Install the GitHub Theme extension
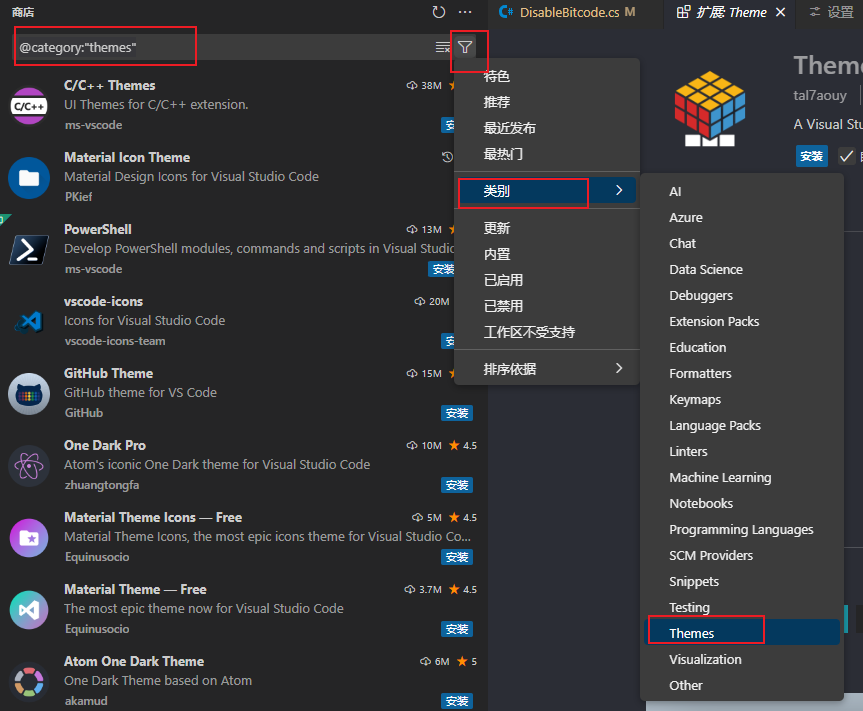Viewport: 863px width, 711px height. pyautogui.click(x=457, y=413)
